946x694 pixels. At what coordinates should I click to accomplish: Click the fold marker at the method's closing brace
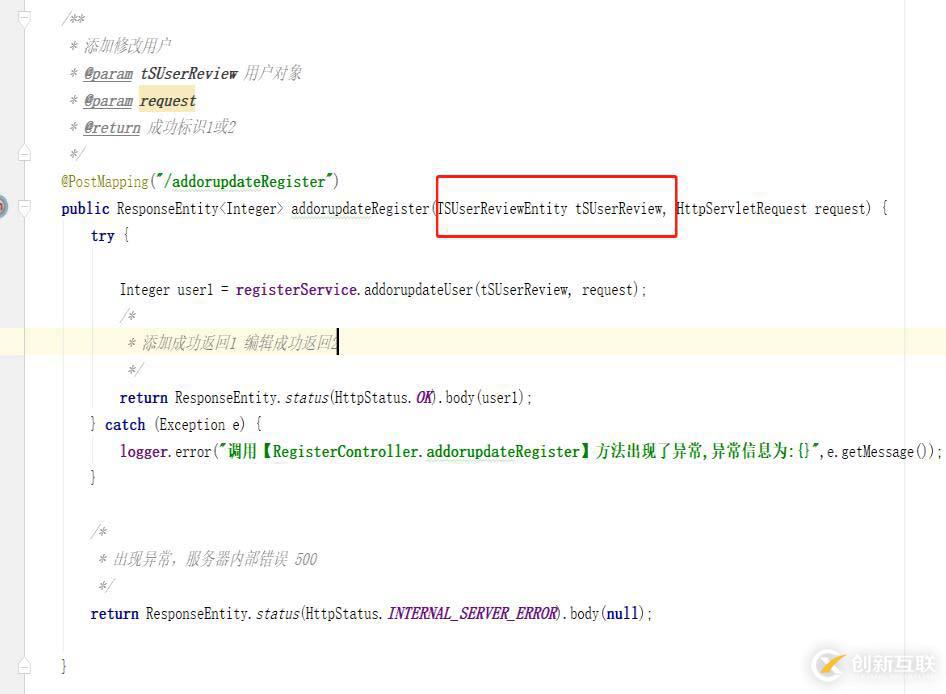[x=25, y=665]
